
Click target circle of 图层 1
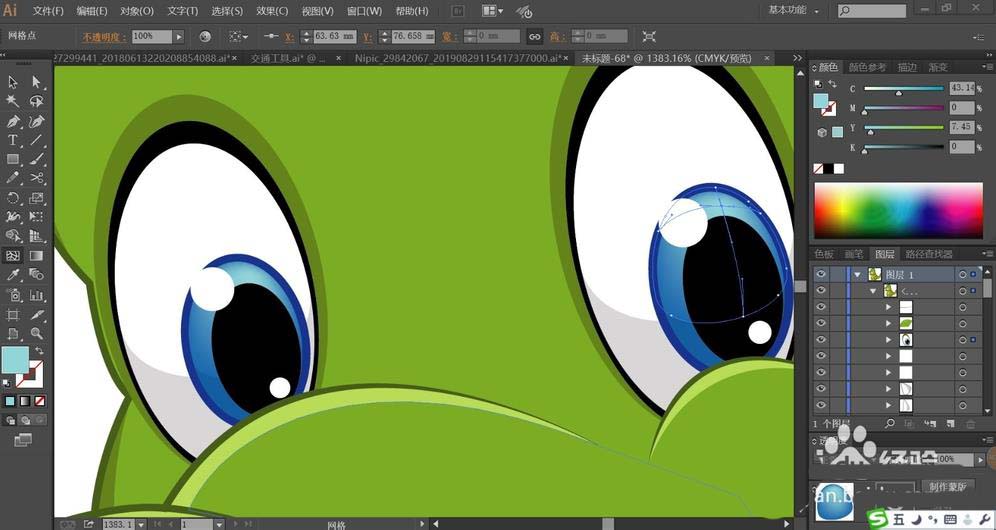[963, 275]
